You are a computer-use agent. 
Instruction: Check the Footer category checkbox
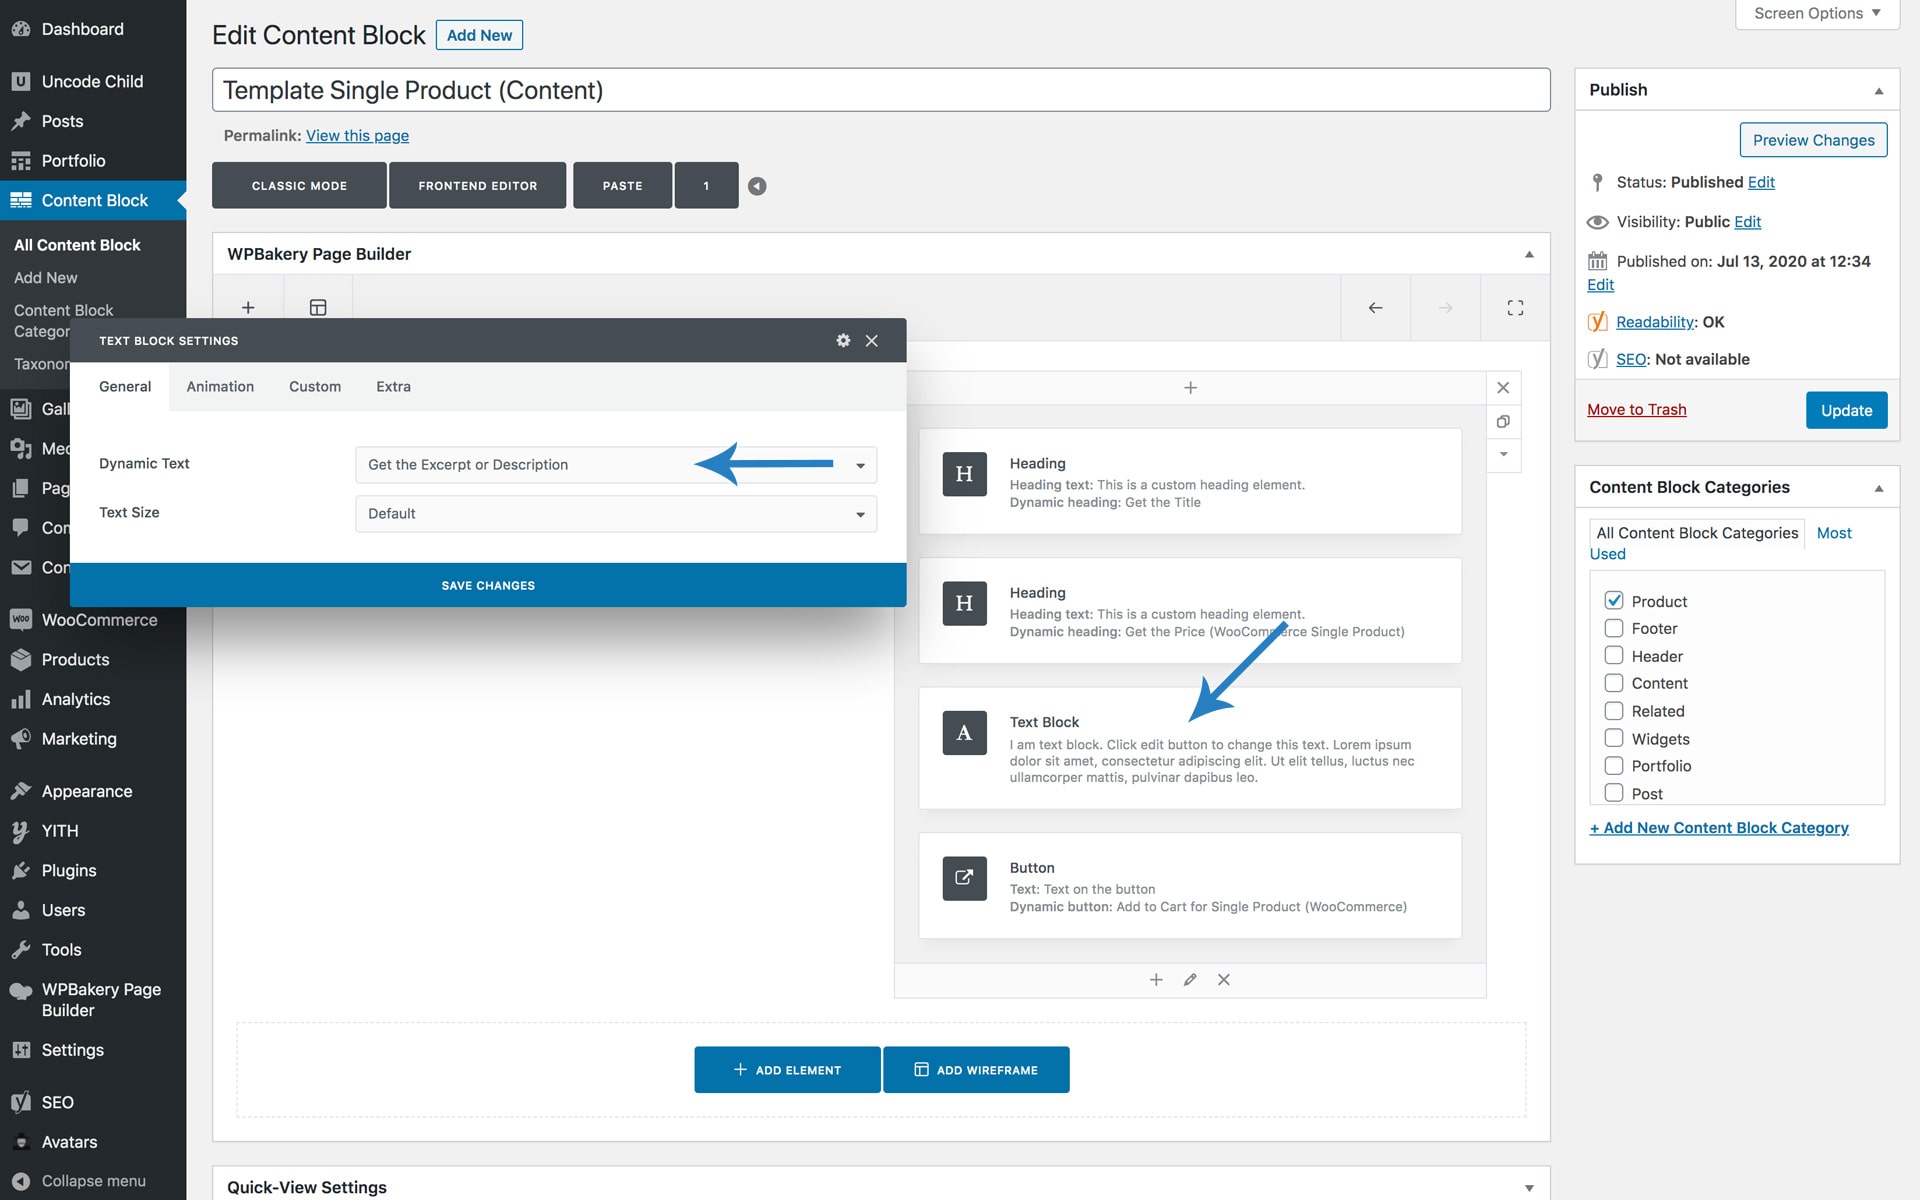coord(1613,629)
